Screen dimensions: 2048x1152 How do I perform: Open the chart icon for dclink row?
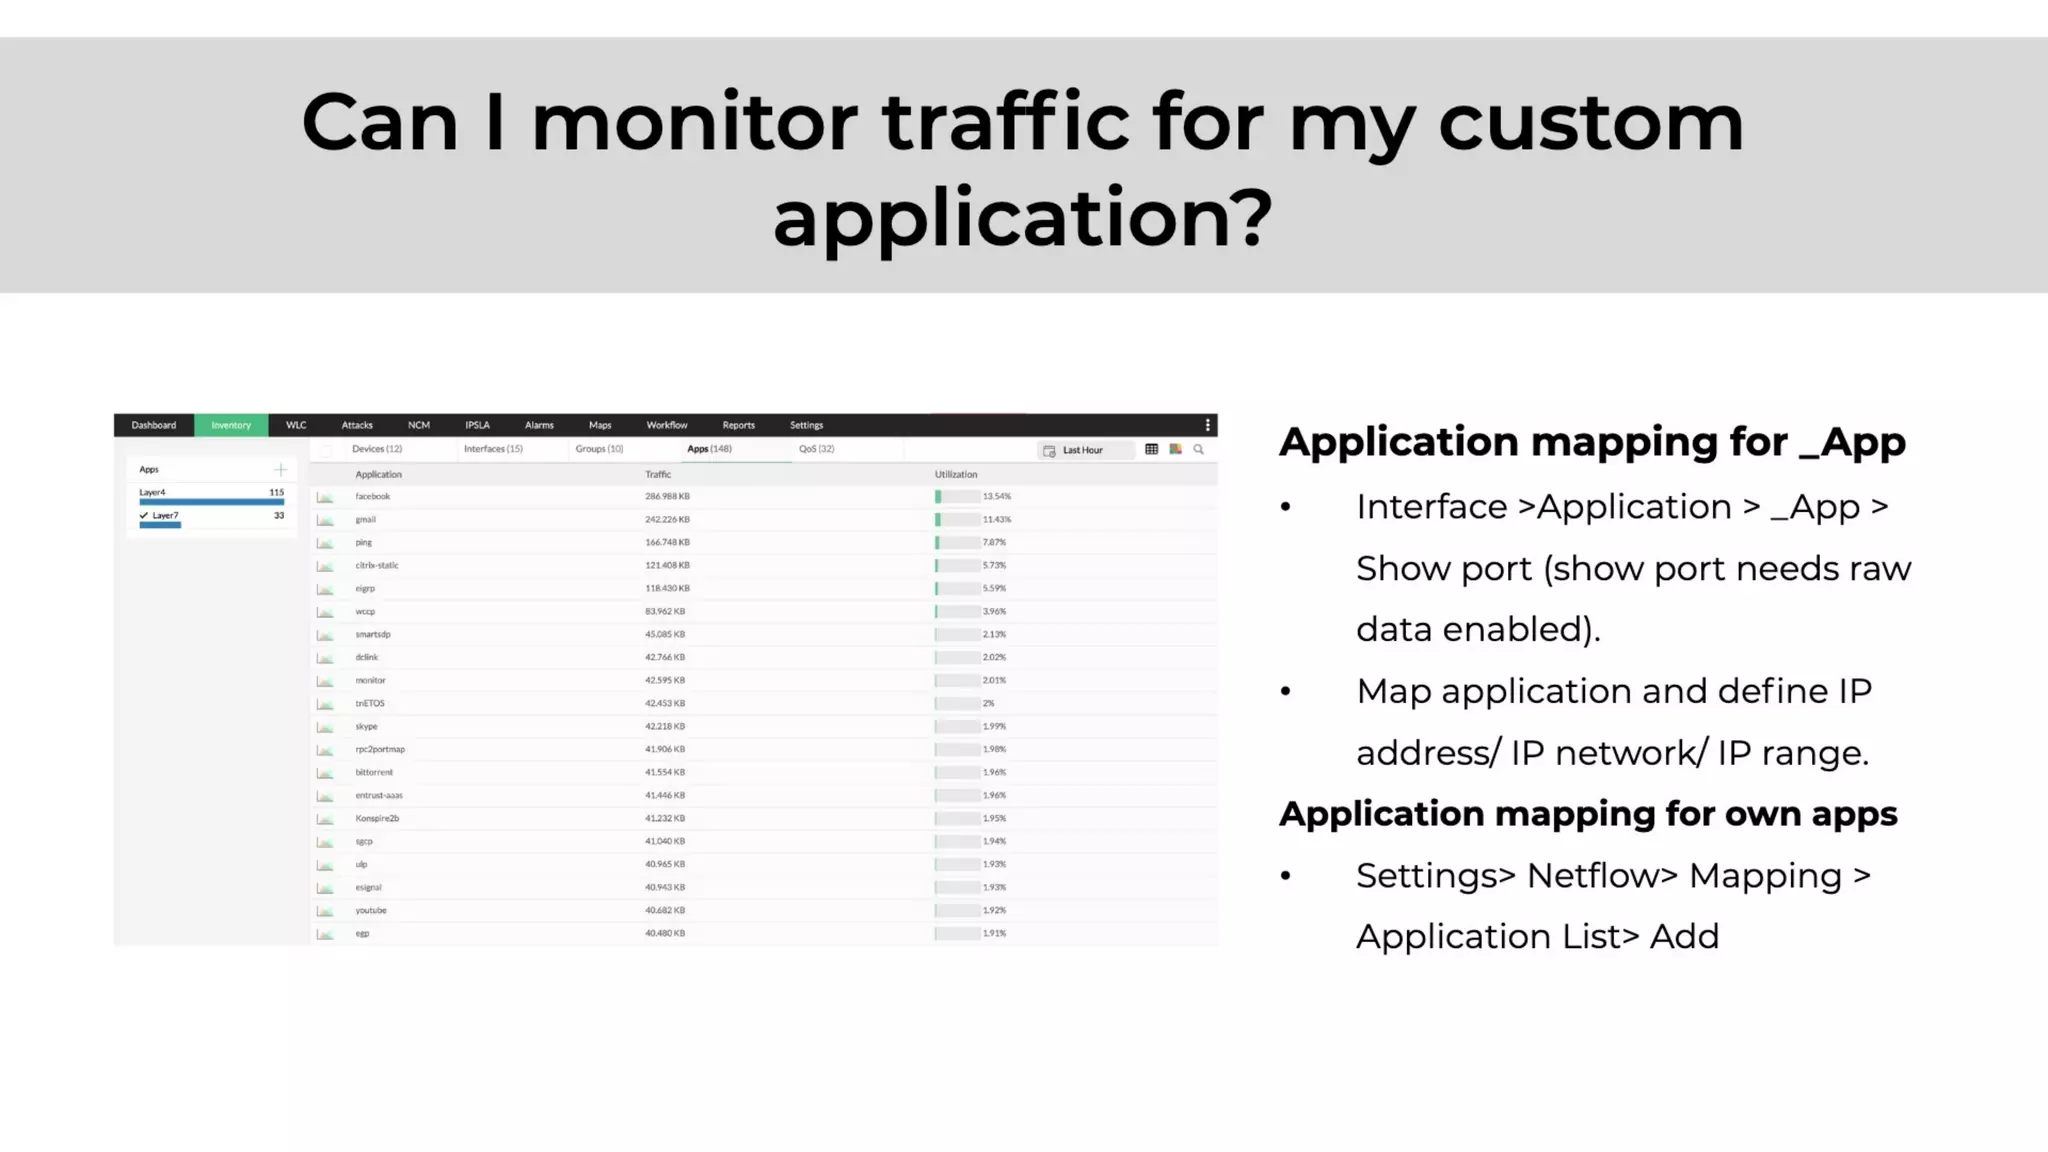point(325,658)
